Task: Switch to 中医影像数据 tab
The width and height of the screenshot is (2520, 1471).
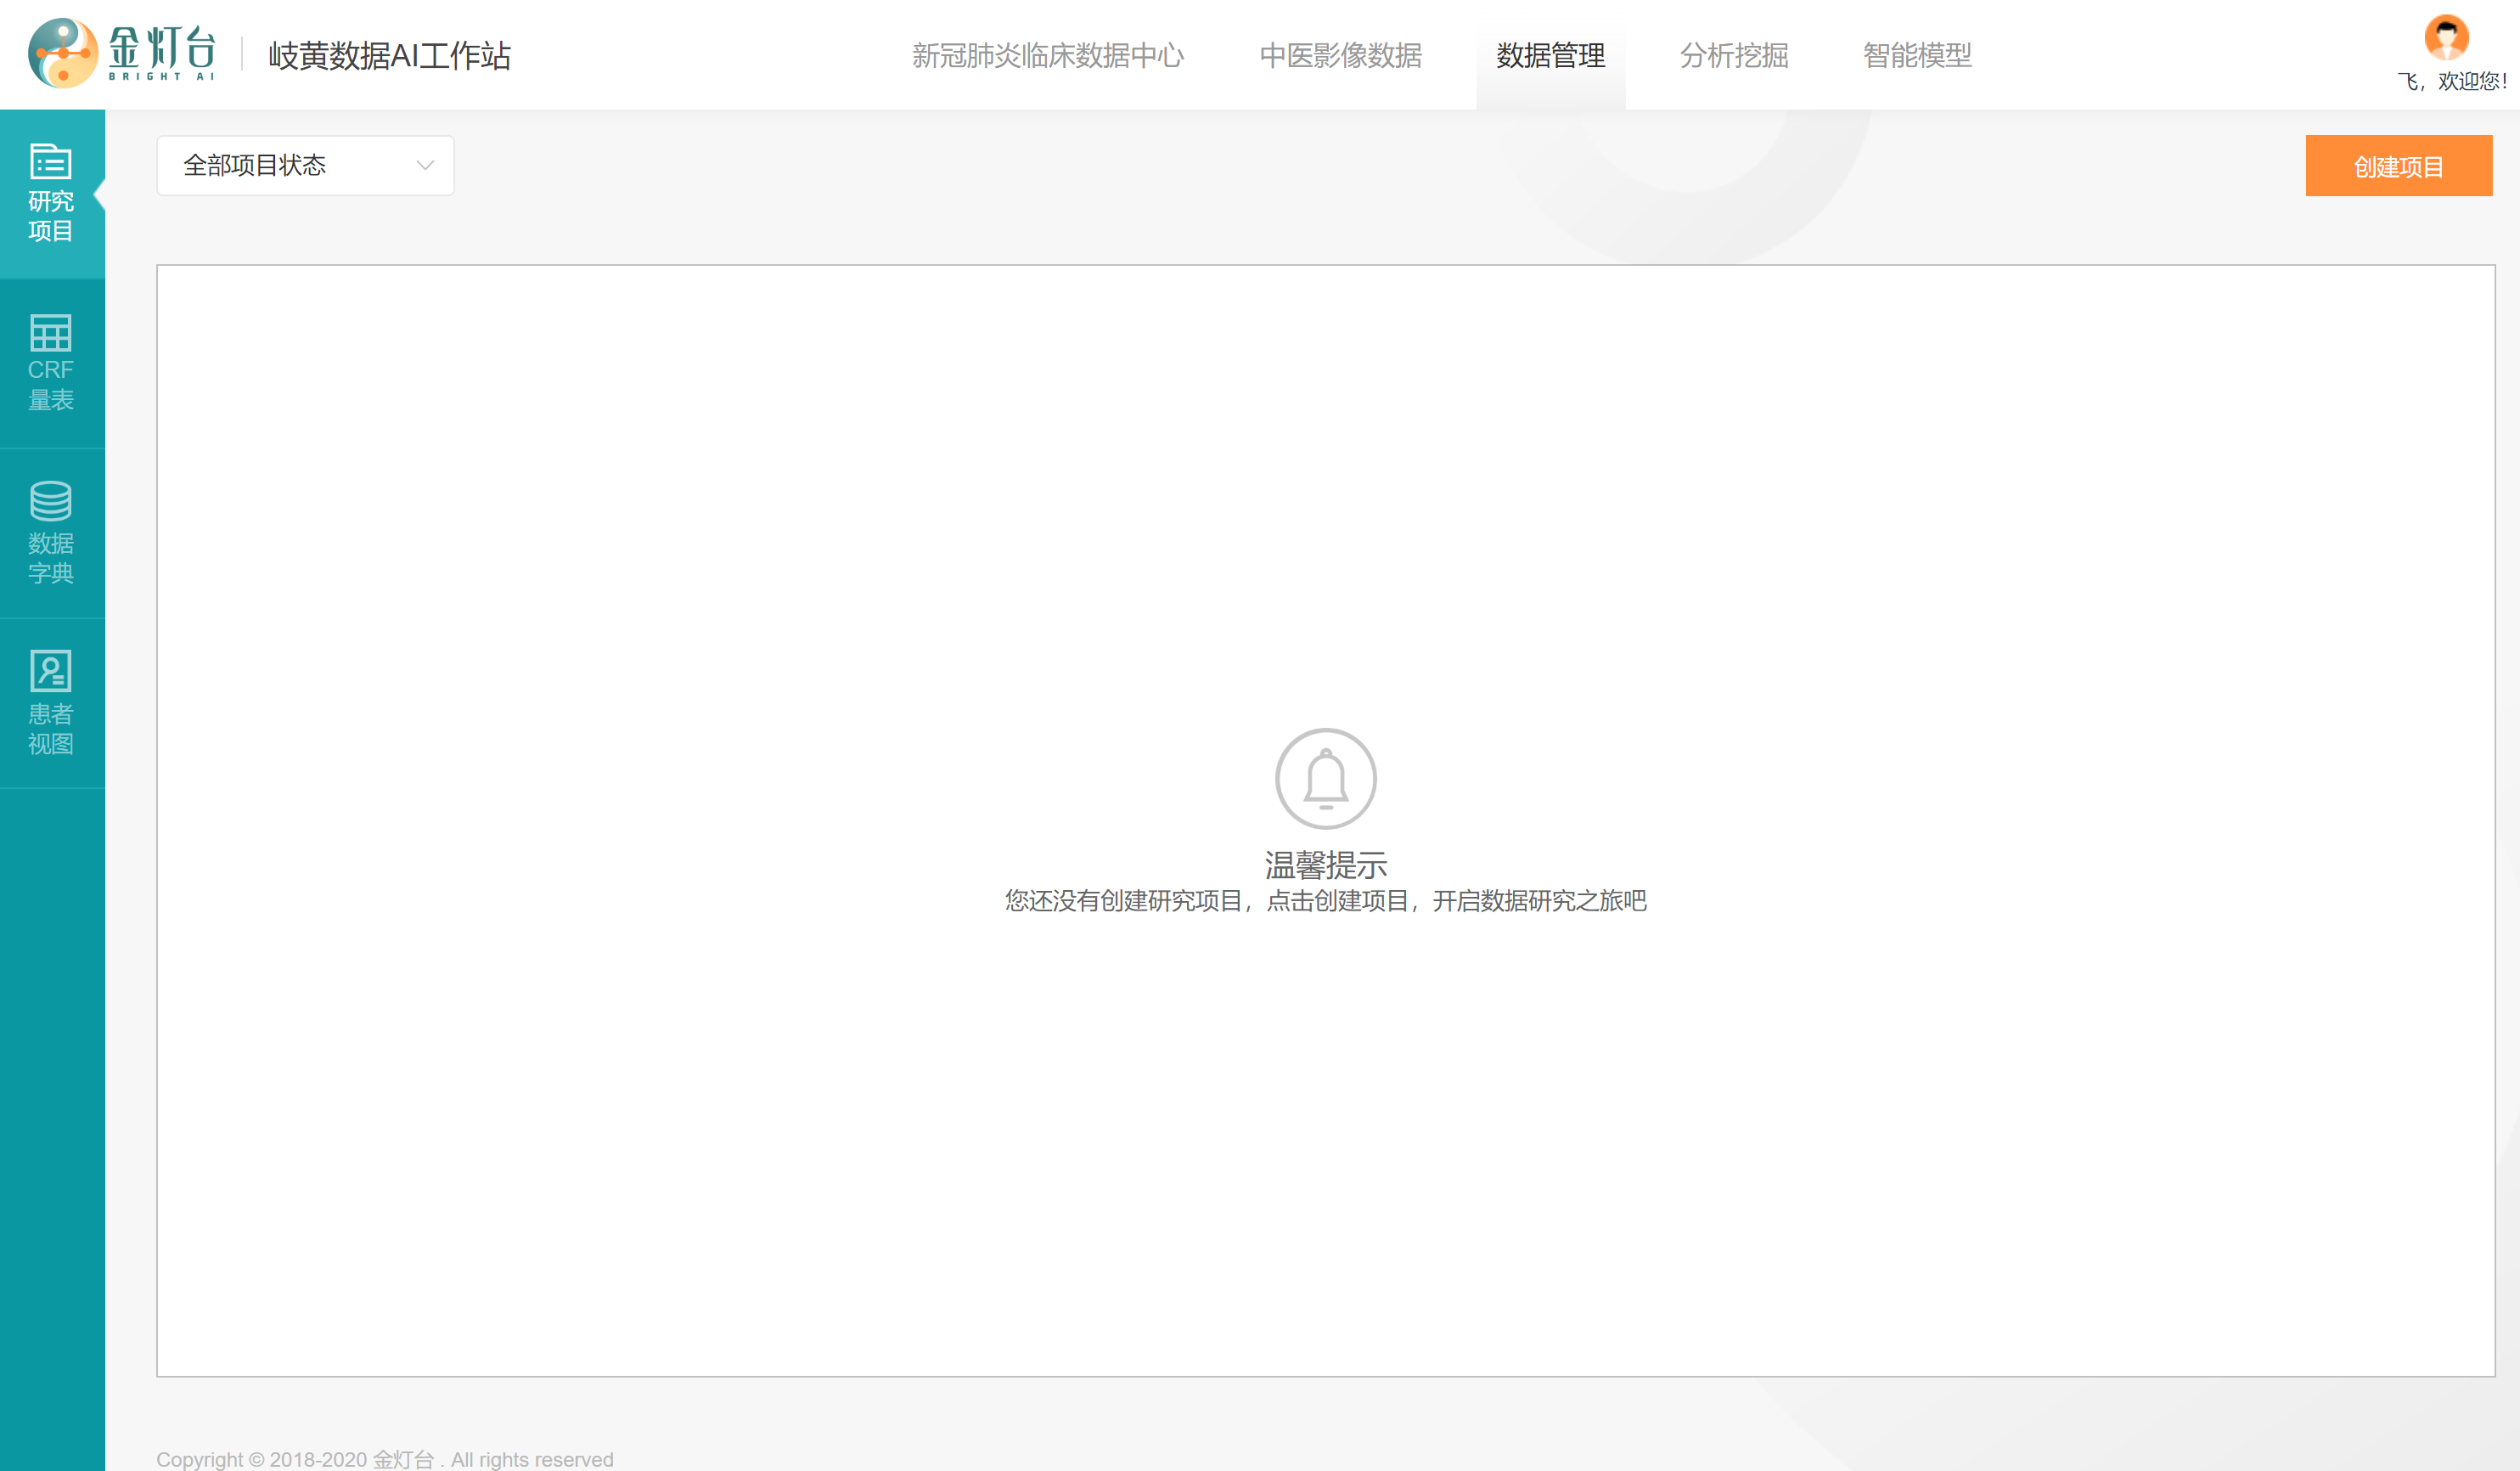Action: tap(1340, 55)
